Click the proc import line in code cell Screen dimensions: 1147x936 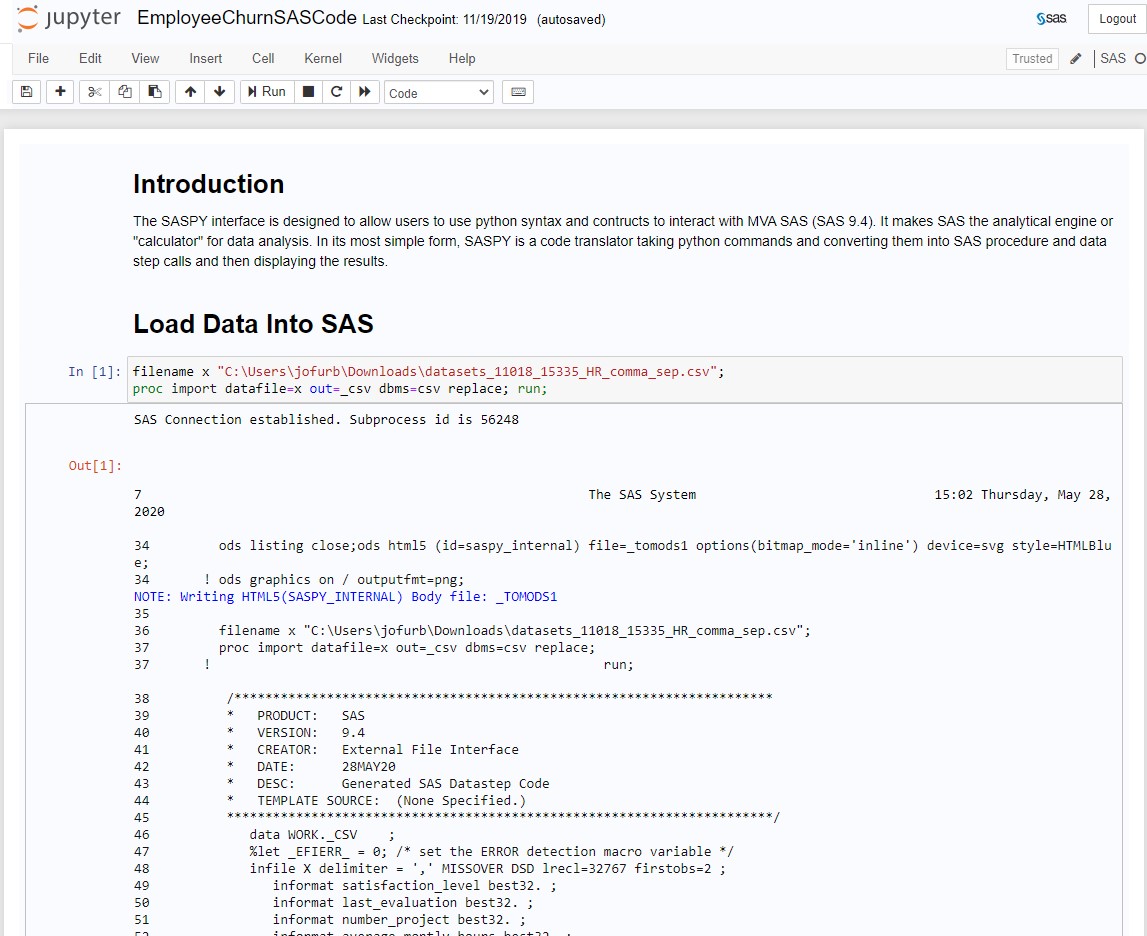[x=339, y=389]
